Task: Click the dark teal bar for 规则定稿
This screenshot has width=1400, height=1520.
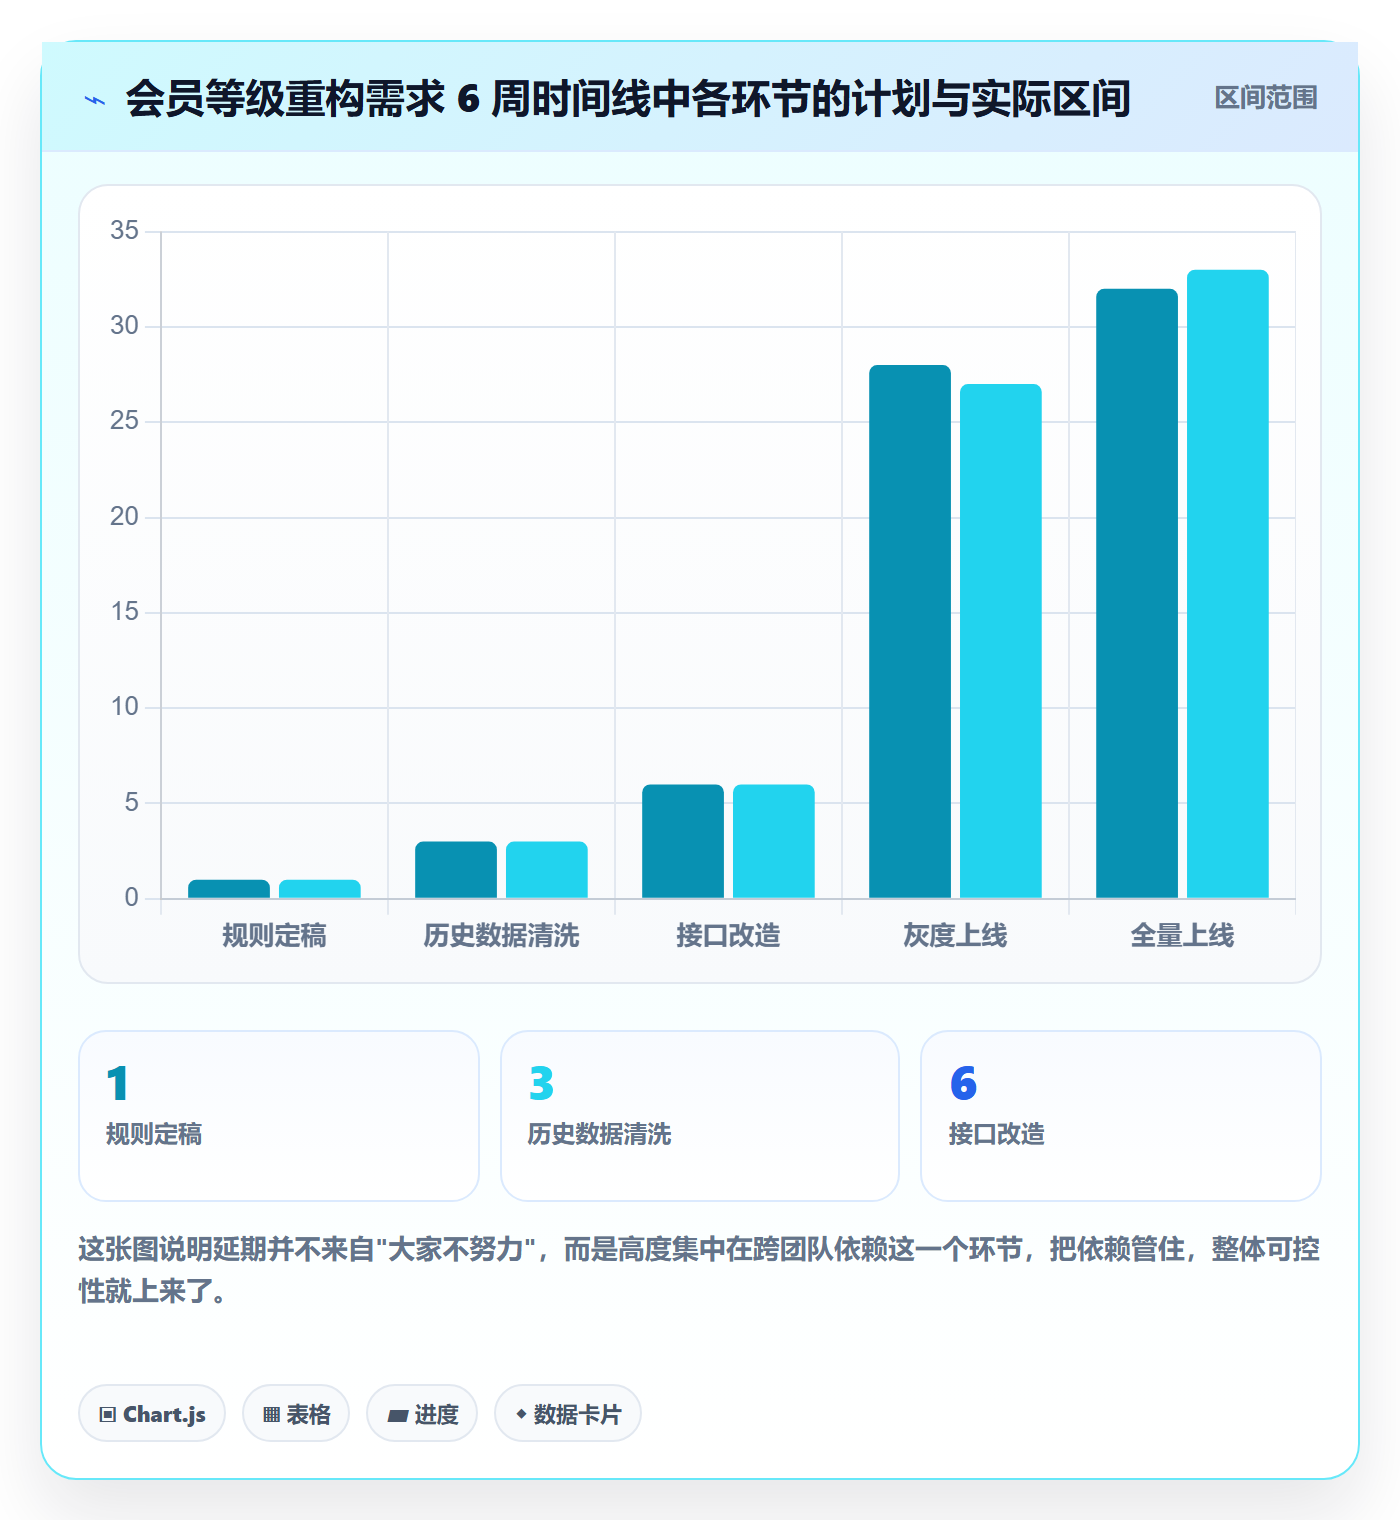Action: coord(229,889)
